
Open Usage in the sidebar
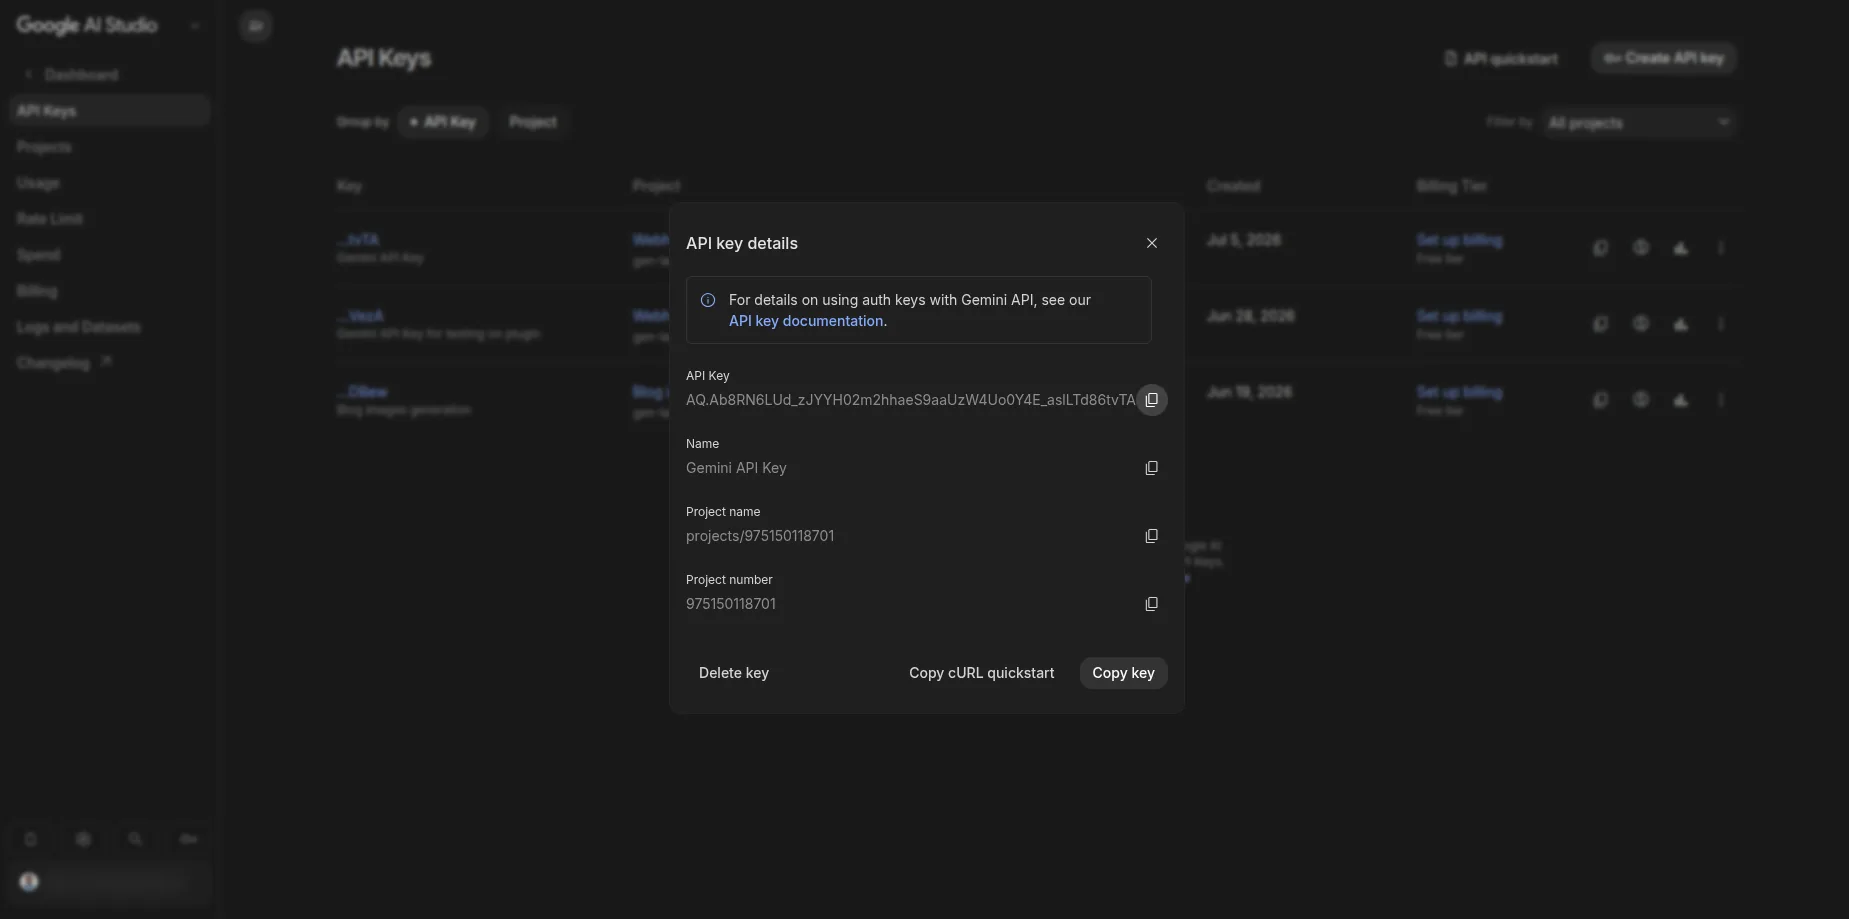point(38,183)
